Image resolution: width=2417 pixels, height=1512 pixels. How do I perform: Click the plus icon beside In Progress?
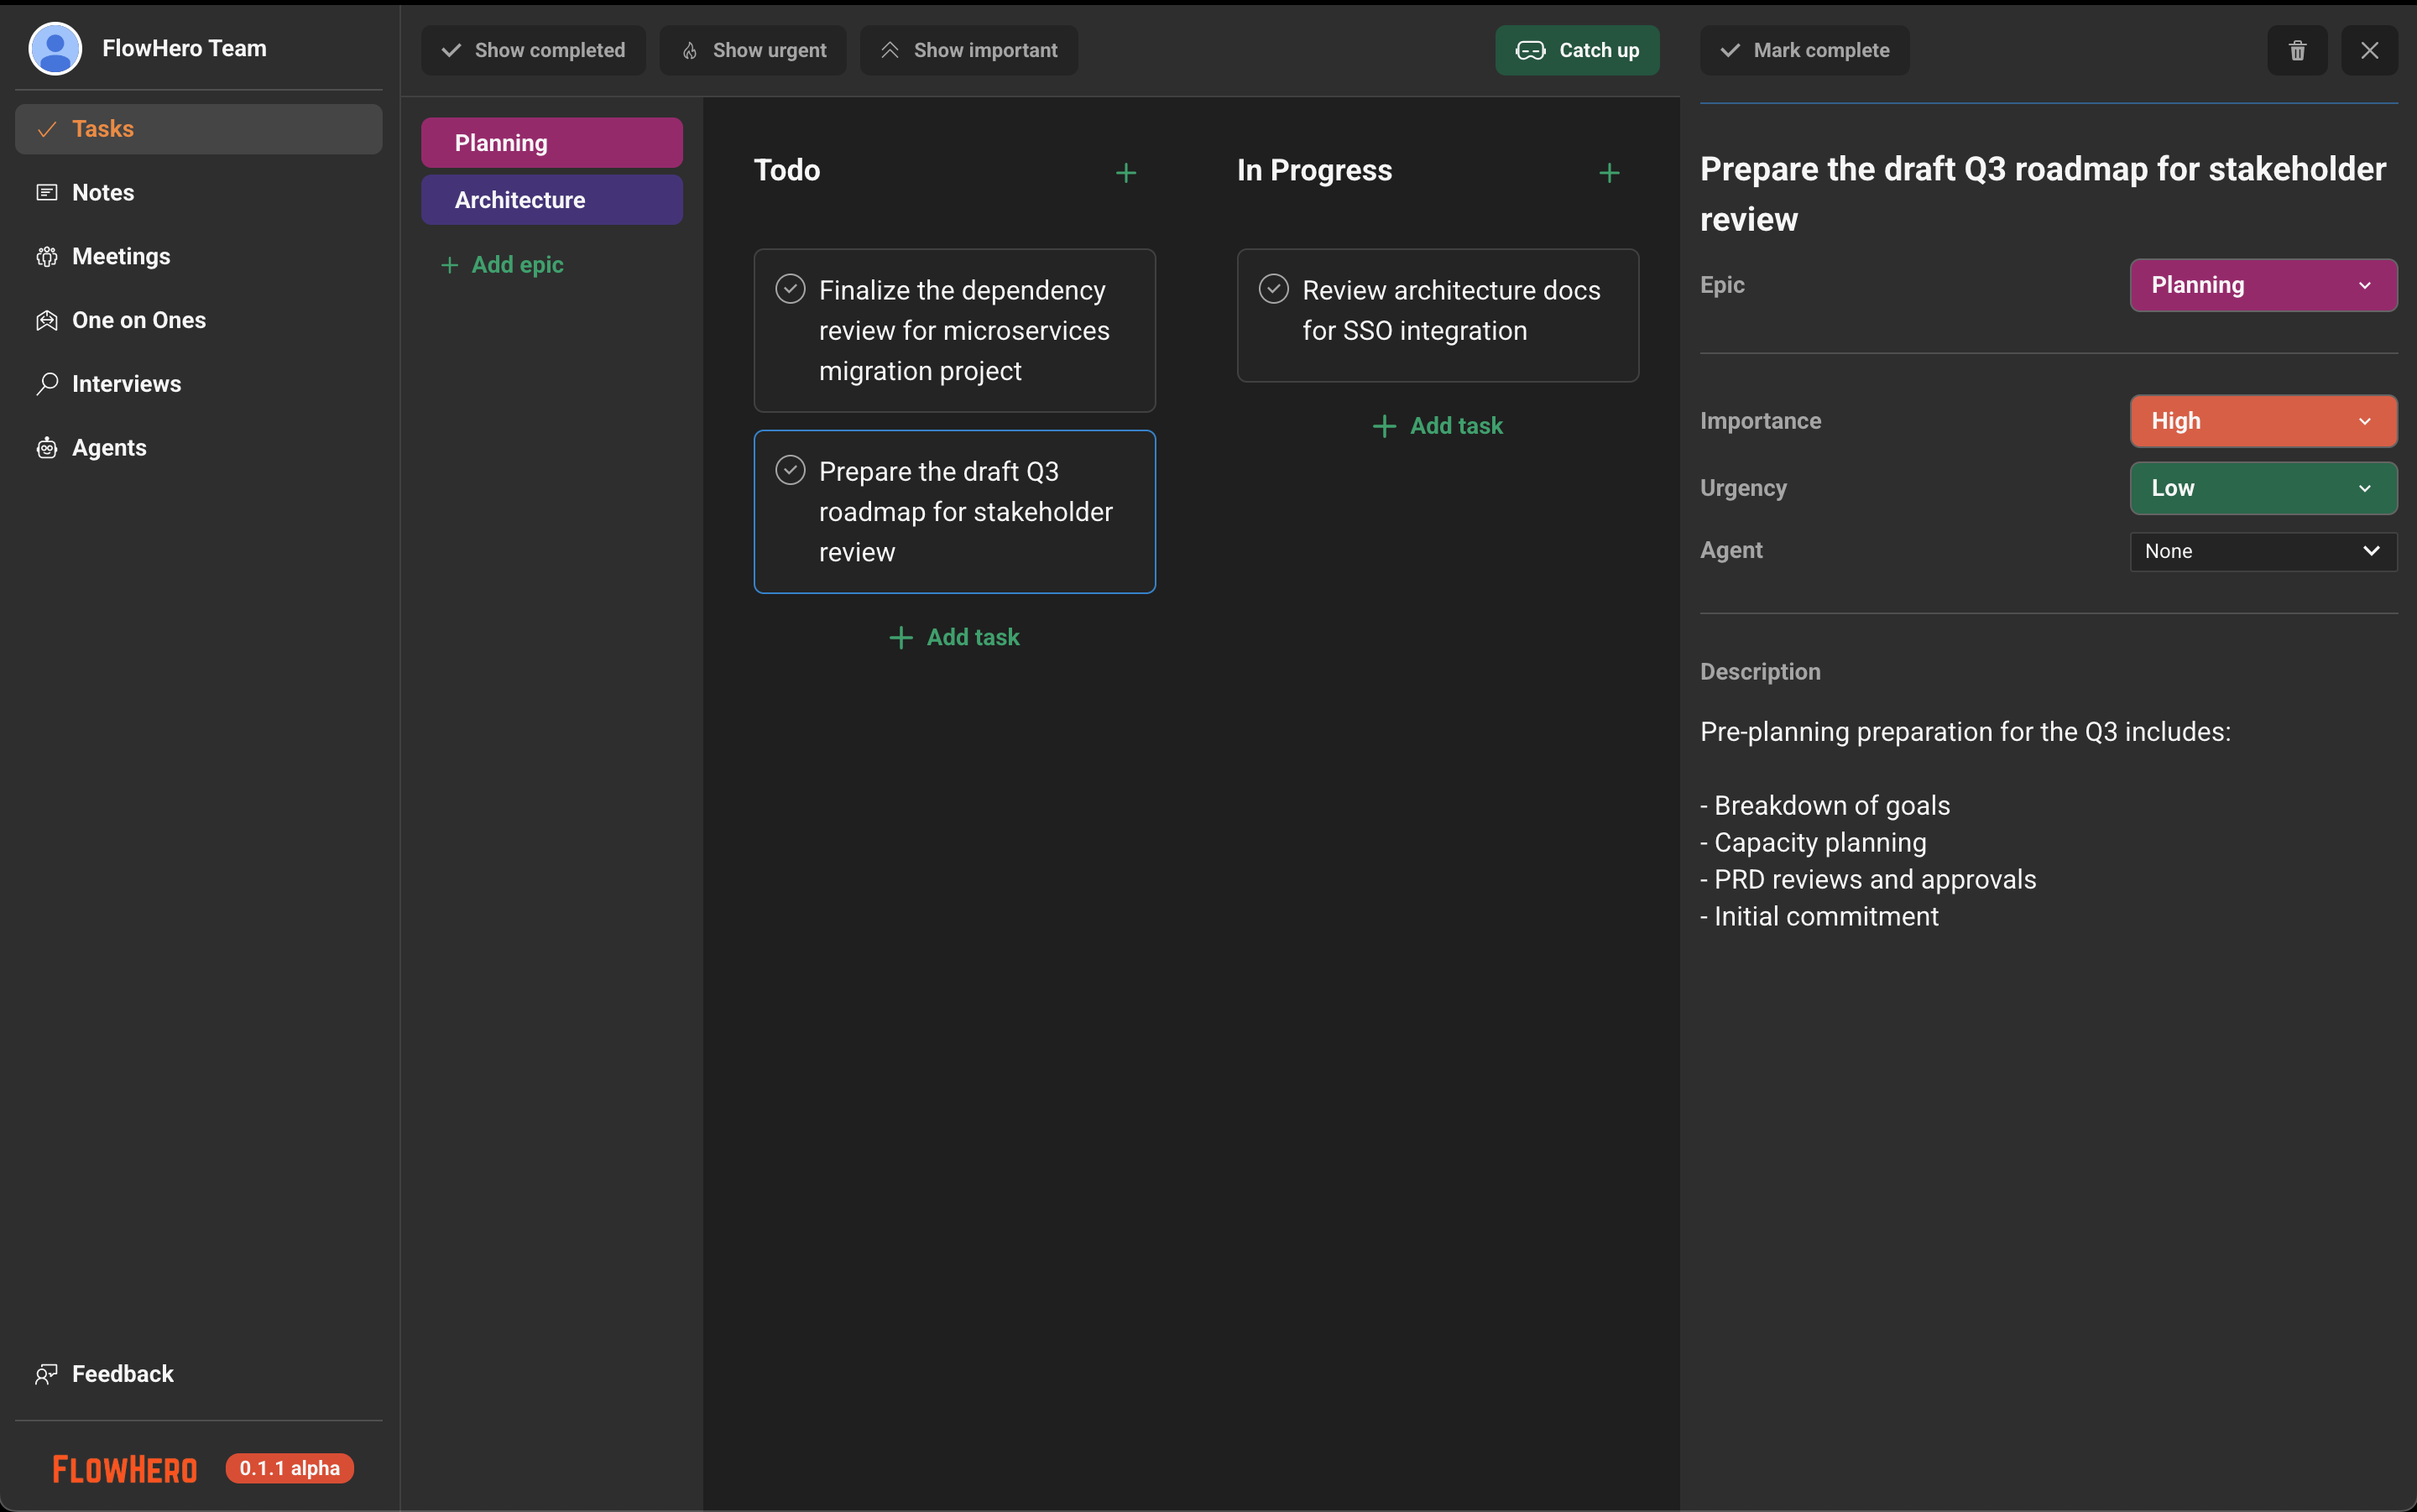pyautogui.click(x=1608, y=173)
